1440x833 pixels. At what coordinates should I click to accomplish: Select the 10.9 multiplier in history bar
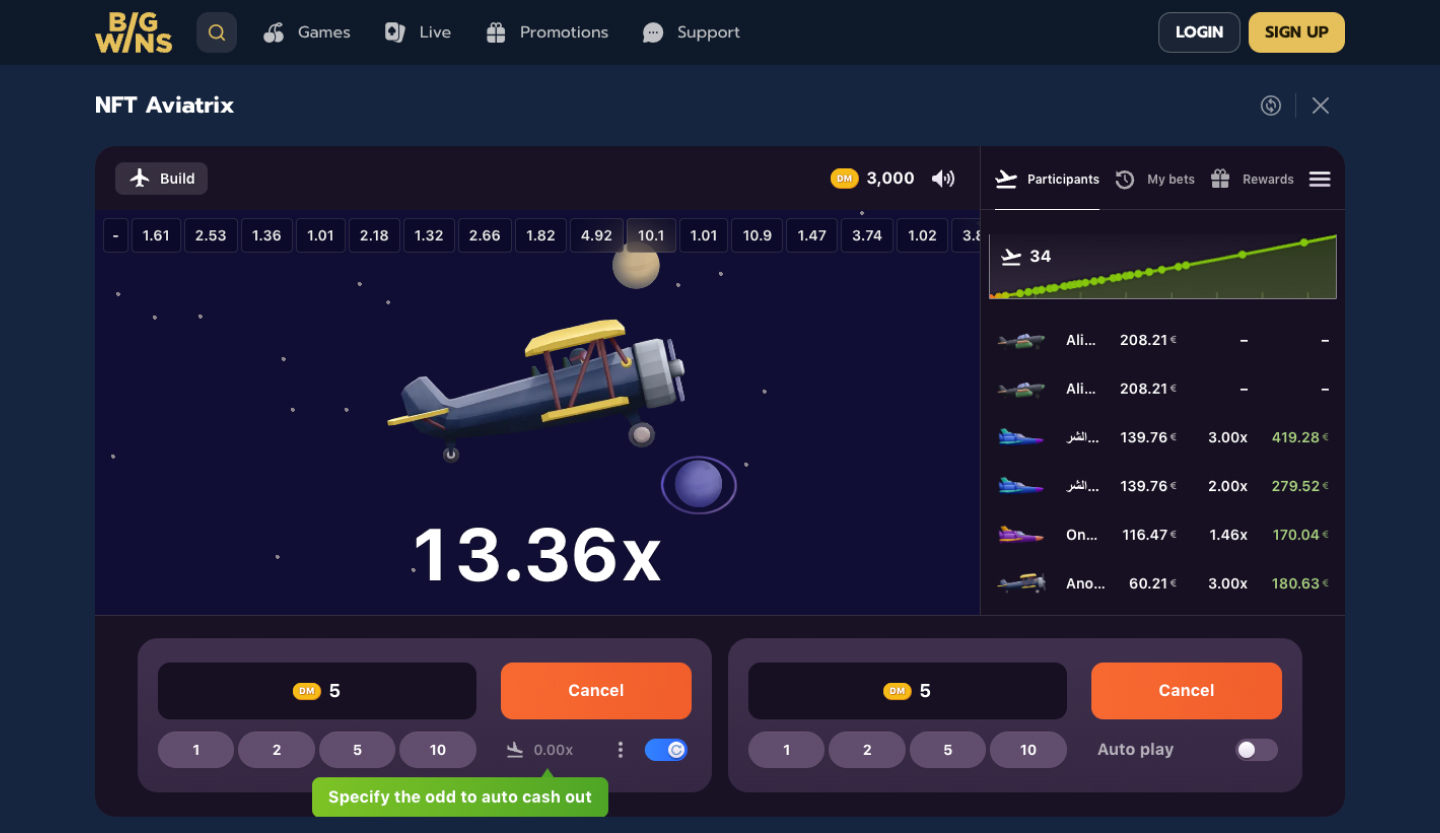pyautogui.click(x=757, y=236)
